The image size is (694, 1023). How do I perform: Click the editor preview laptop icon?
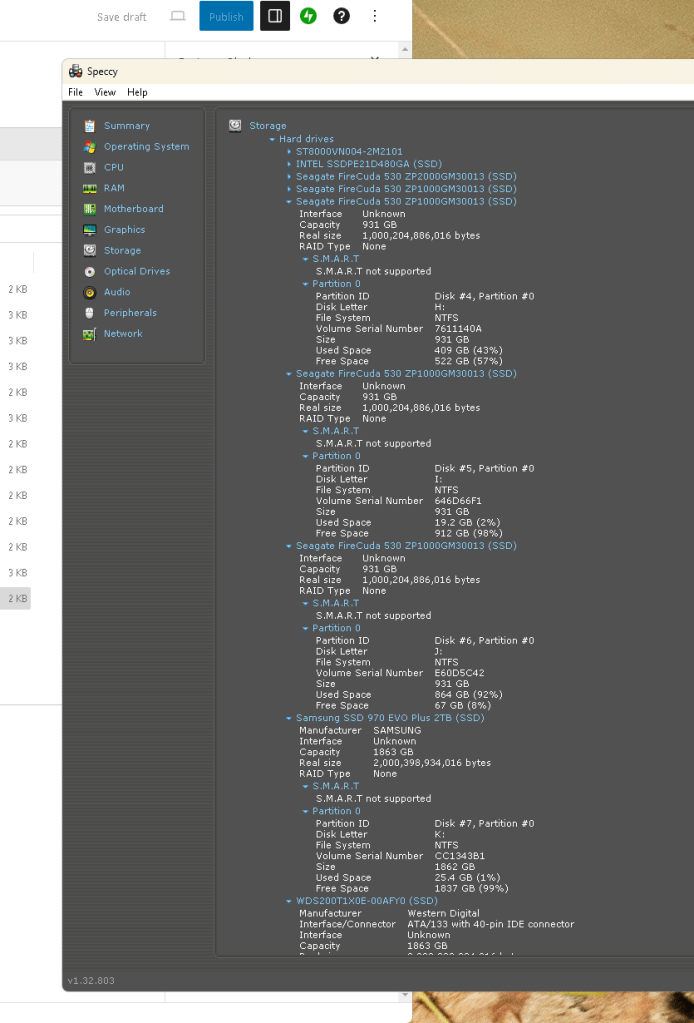(x=178, y=16)
